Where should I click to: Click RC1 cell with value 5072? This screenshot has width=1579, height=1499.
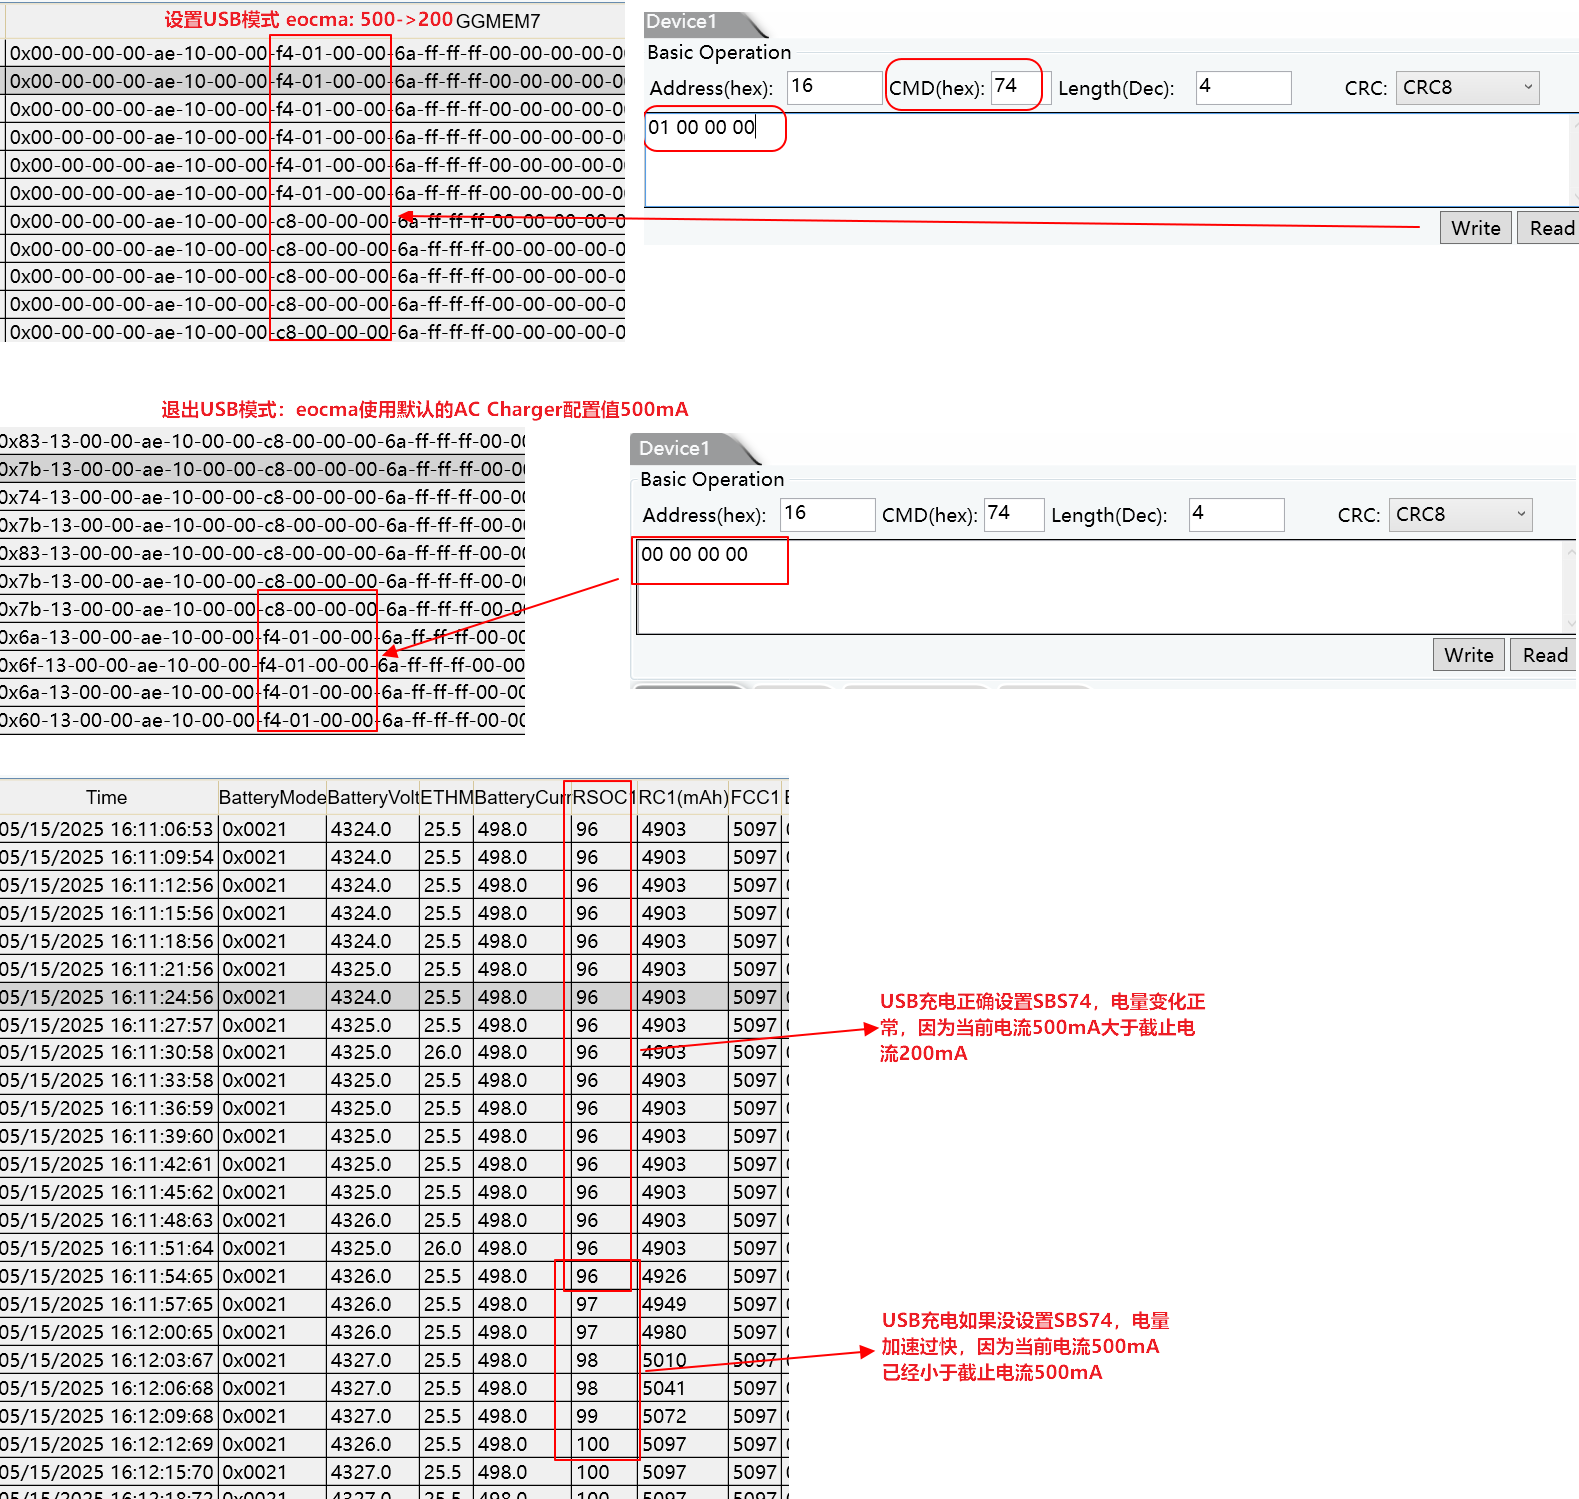(683, 1416)
